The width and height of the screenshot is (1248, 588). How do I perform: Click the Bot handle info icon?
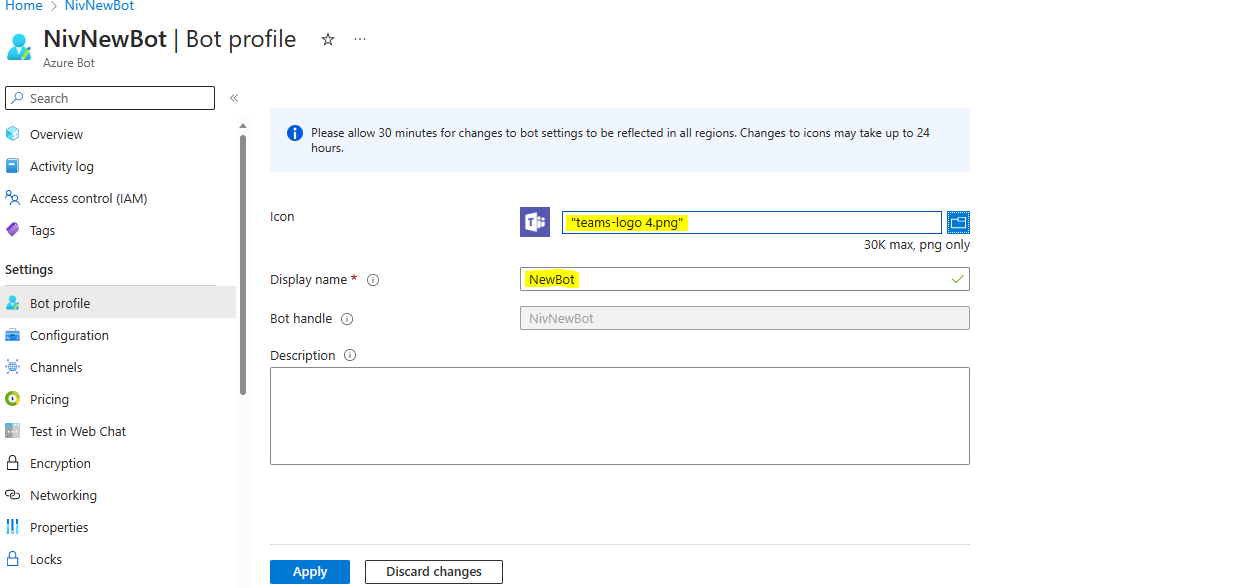pyautogui.click(x=347, y=319)
